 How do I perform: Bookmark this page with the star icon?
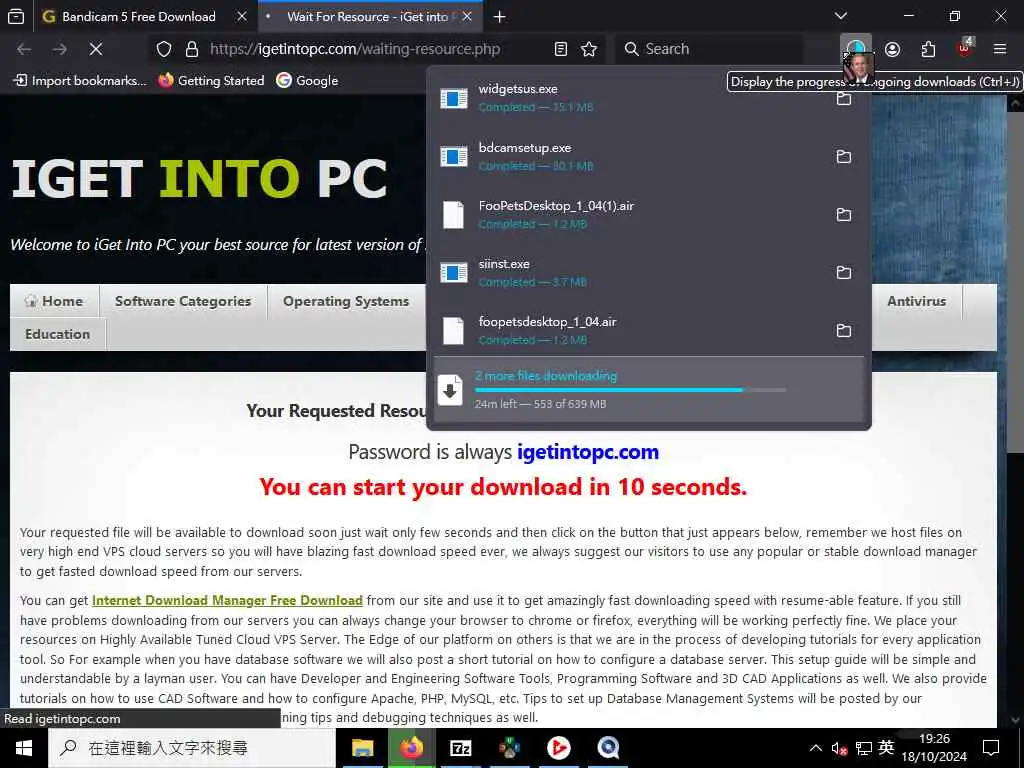tap(589, 49)
